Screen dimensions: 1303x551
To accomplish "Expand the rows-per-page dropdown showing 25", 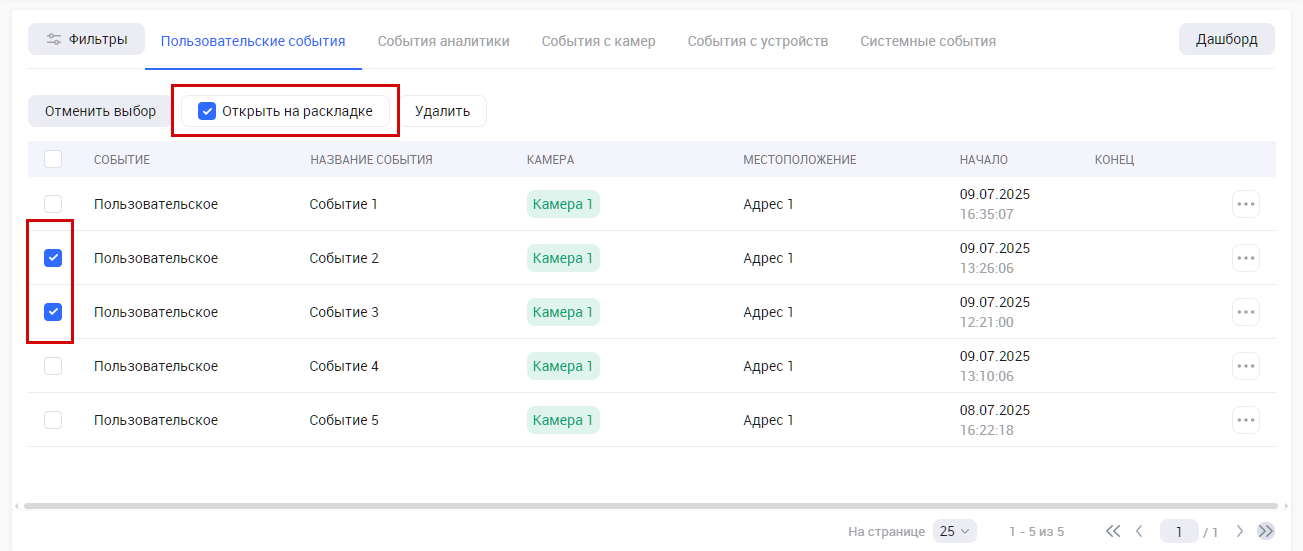I will (954, 531).
